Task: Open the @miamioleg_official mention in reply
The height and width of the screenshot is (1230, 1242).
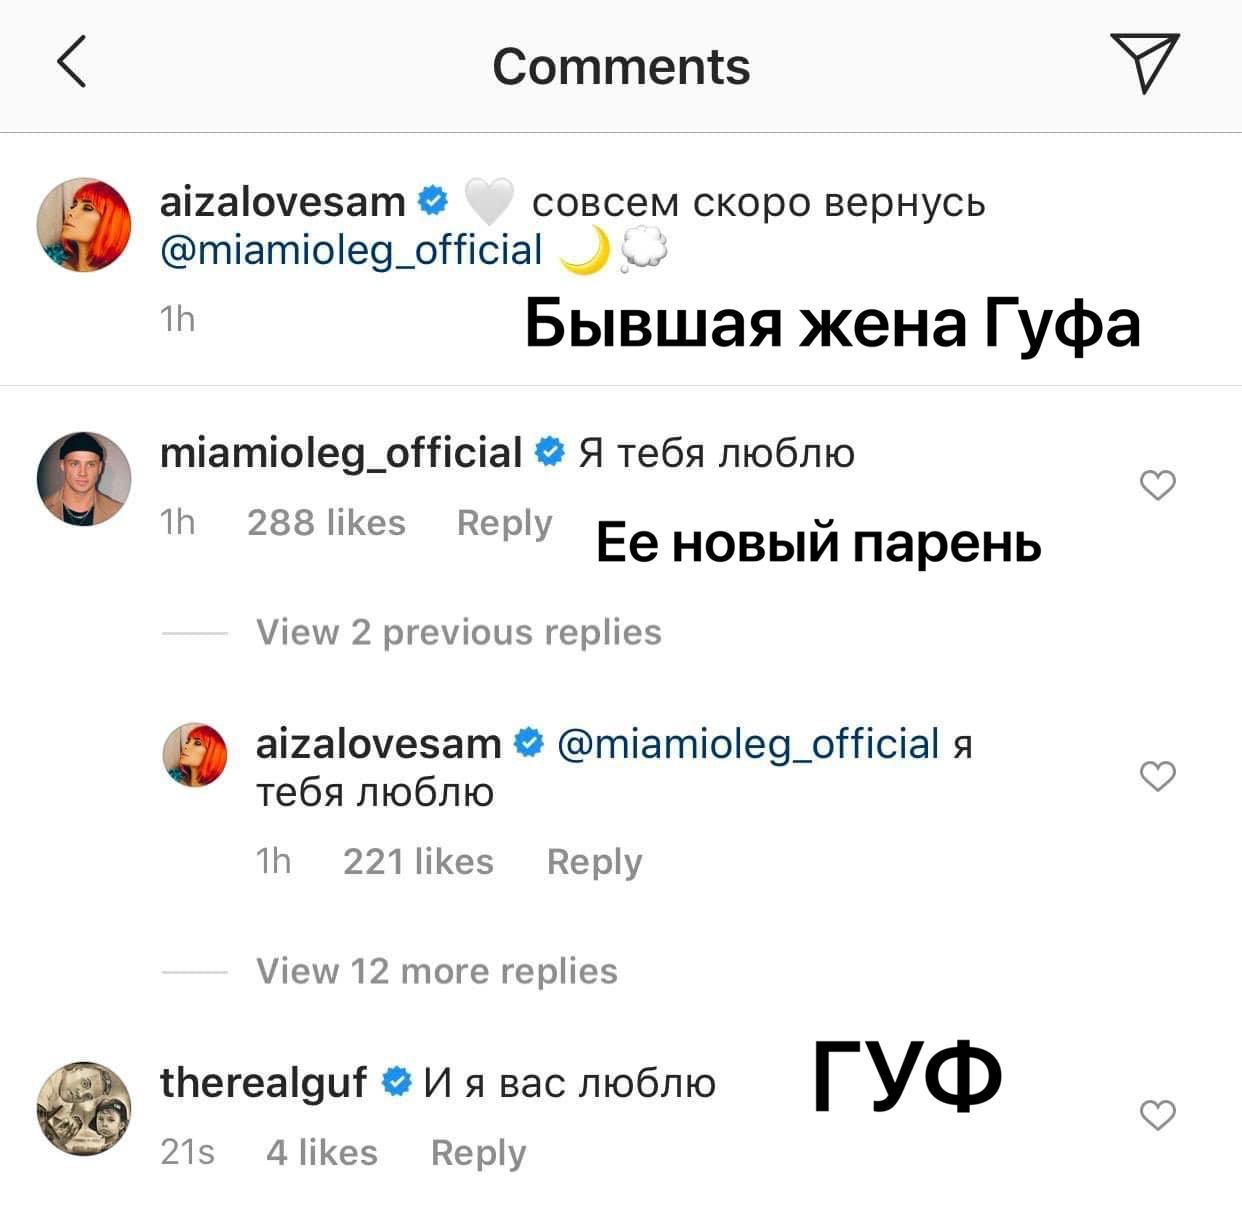Action: pos(748,744)
